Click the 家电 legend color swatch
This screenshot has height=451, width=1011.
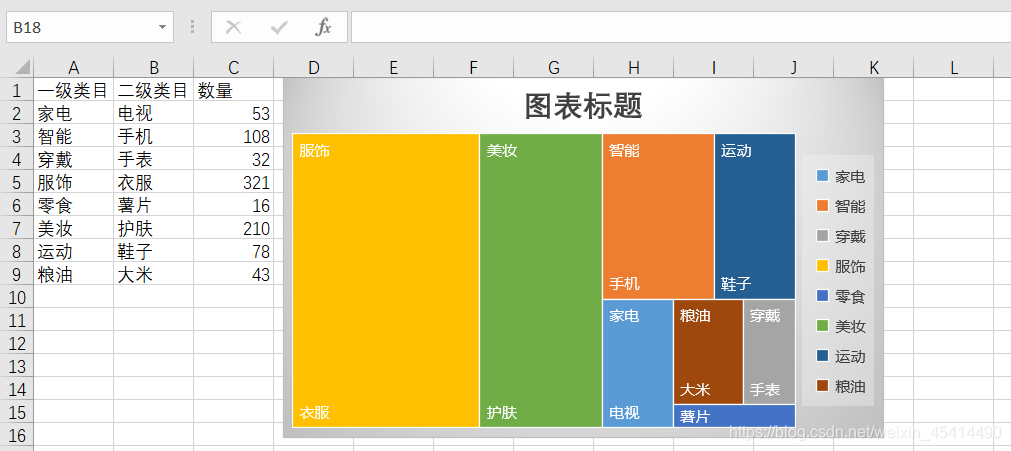click(822, 176)
